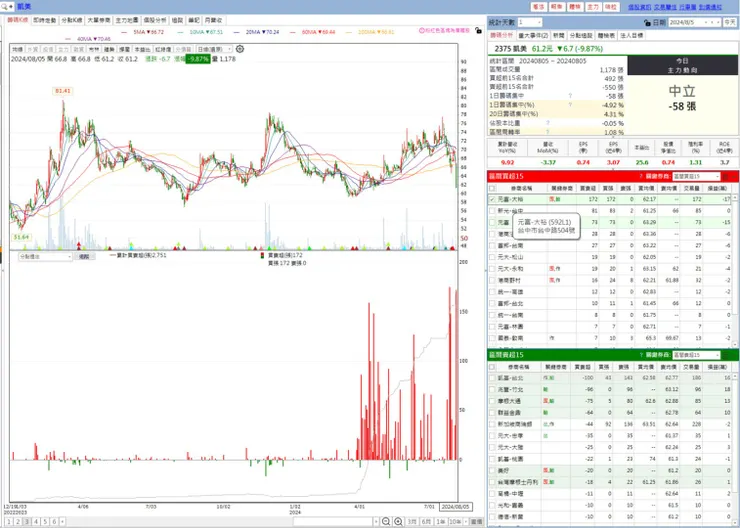Toggle the lock icon above the price chart

[478, 30]
